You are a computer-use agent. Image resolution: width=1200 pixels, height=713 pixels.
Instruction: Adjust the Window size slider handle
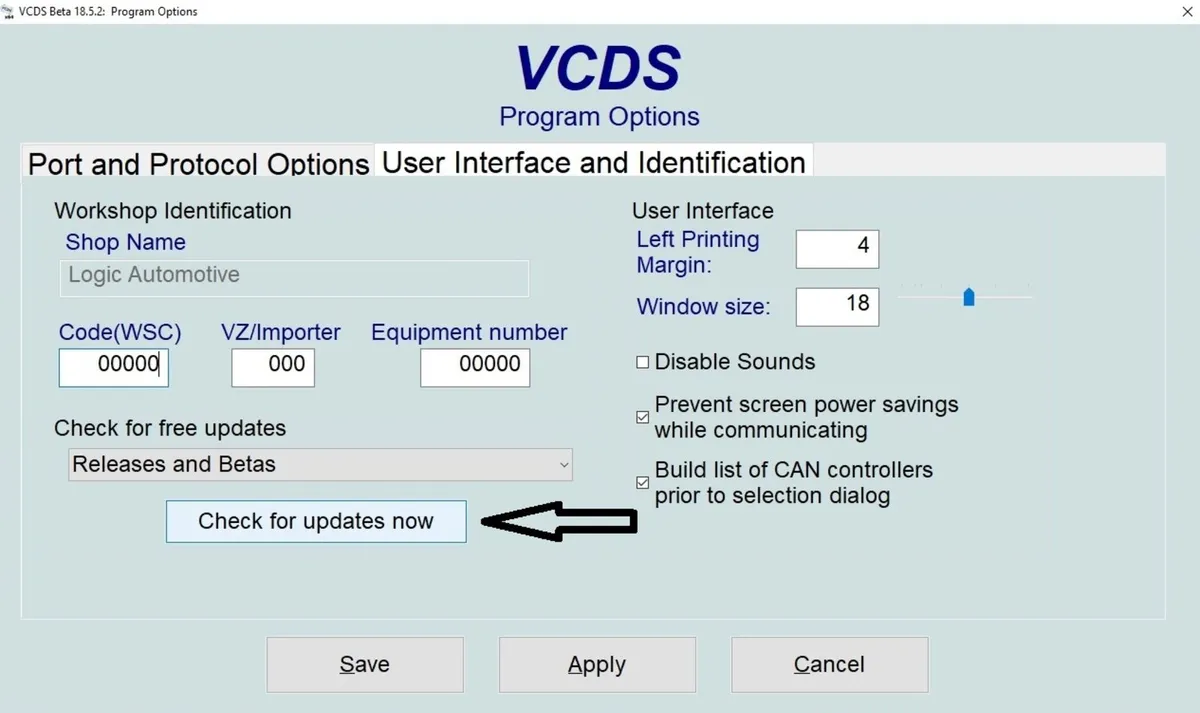pos(968,296)
